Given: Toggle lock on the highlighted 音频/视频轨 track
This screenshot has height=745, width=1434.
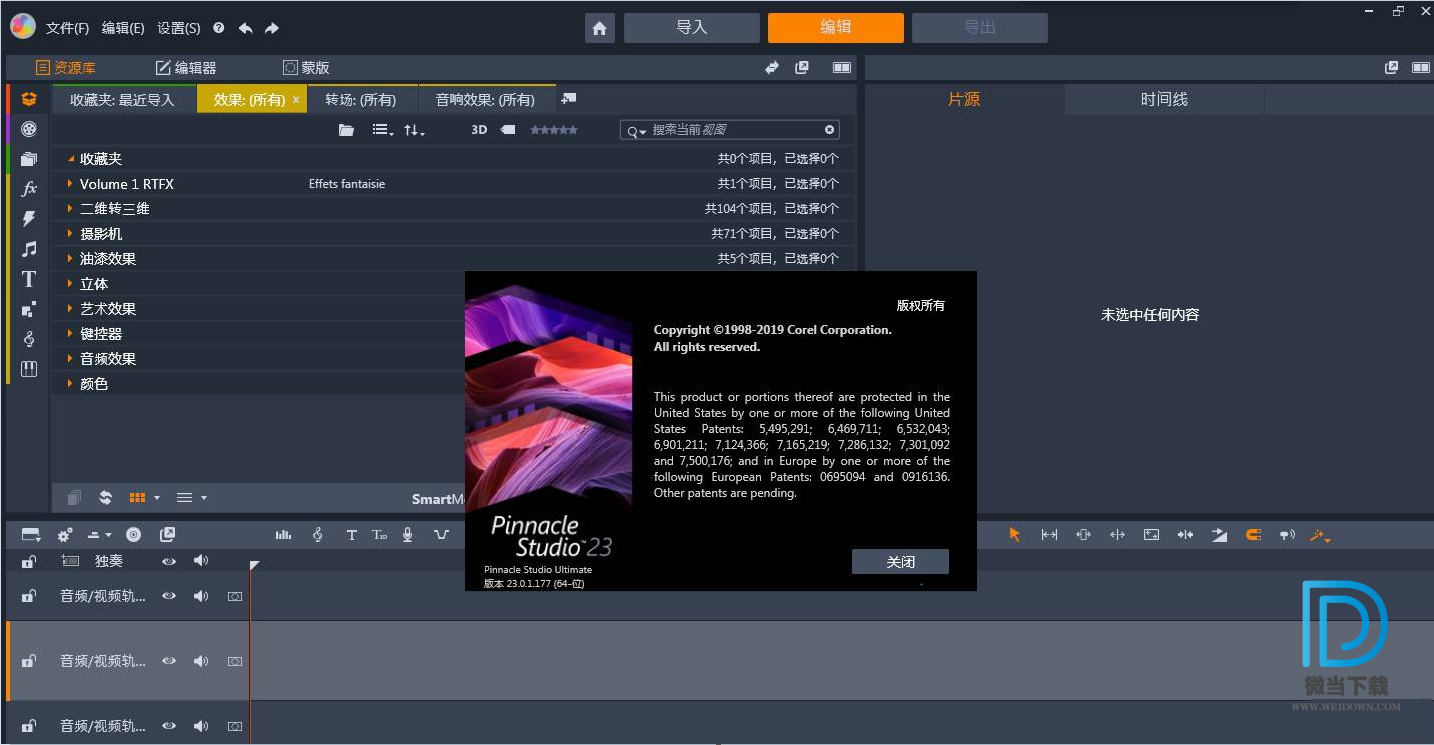Looking at the screenshot, I should [x=29, y=661].
